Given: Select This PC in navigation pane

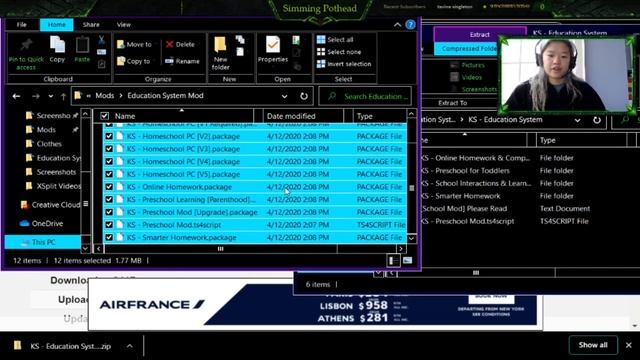Looking at the screenshot, I should 43,242.
